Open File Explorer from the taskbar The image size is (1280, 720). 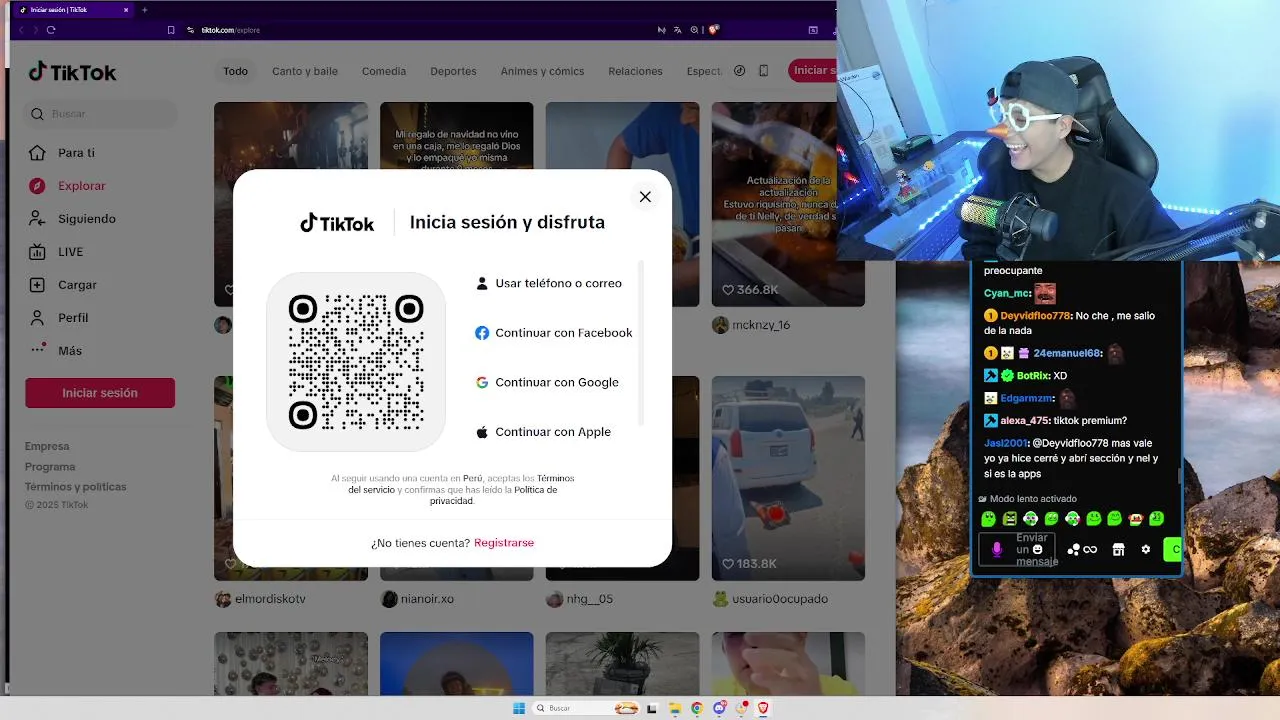click(675, 708)
